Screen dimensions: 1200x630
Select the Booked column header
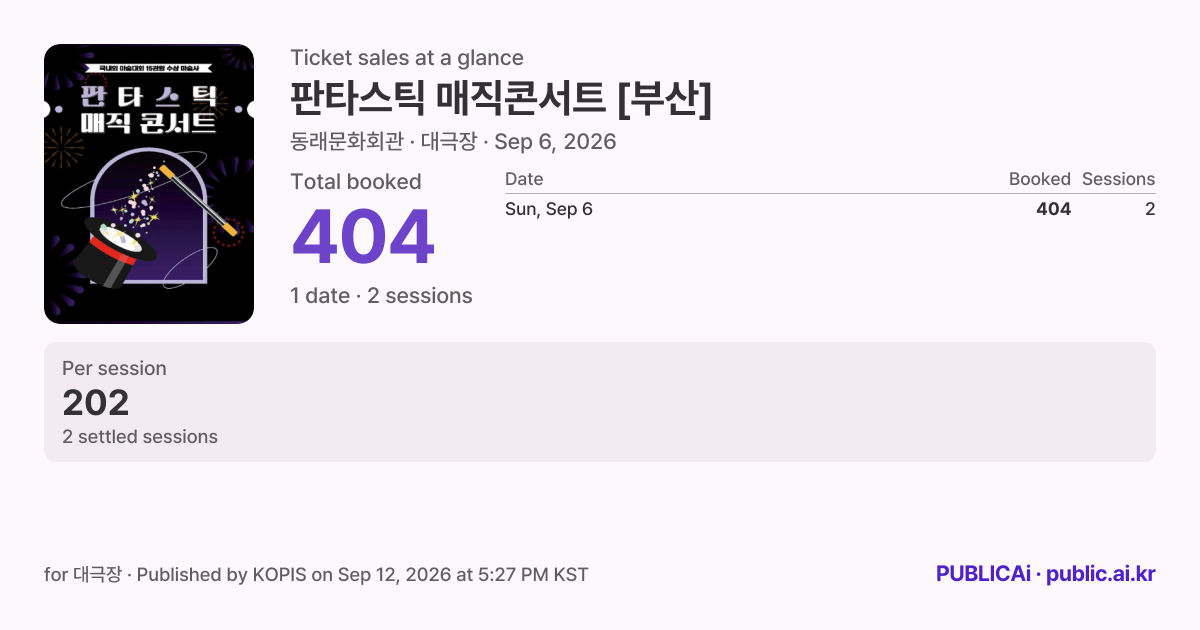(x=1039, y=179)
